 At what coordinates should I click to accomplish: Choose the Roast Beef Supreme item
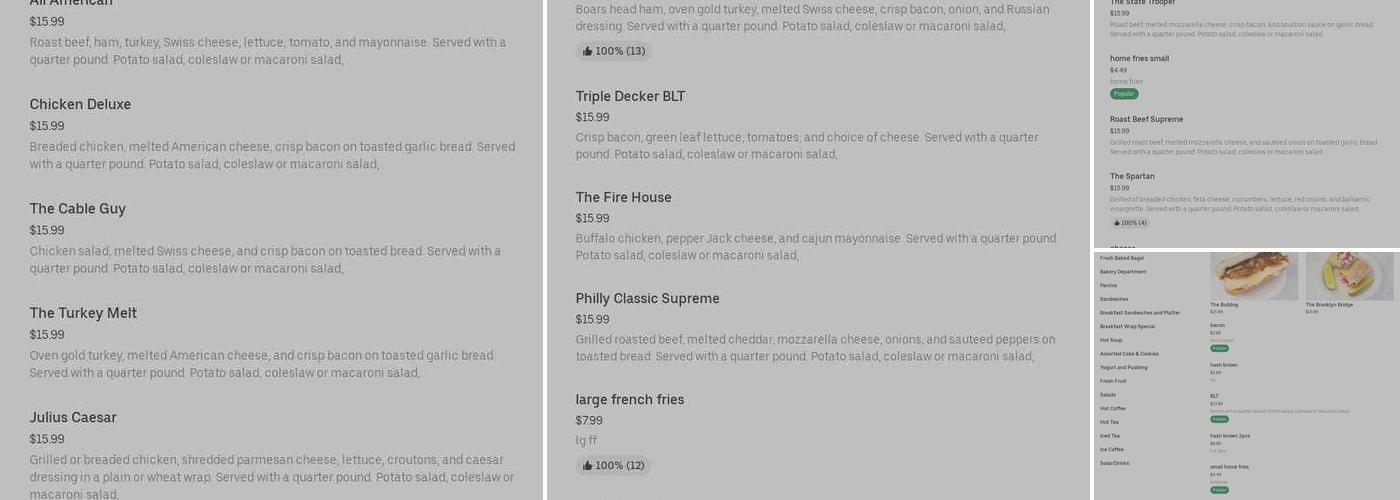[x=1146, y=119]
